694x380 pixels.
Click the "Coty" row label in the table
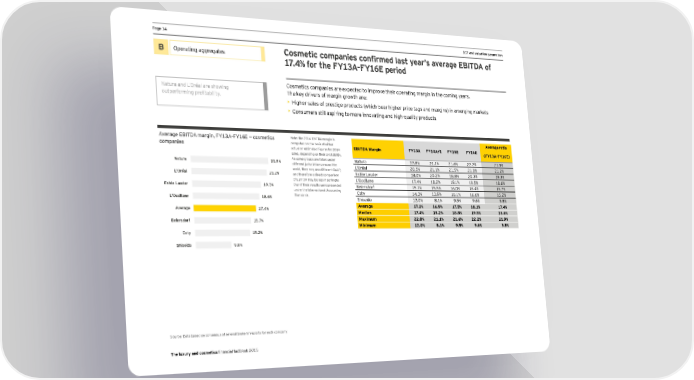(x=361, y=193)
